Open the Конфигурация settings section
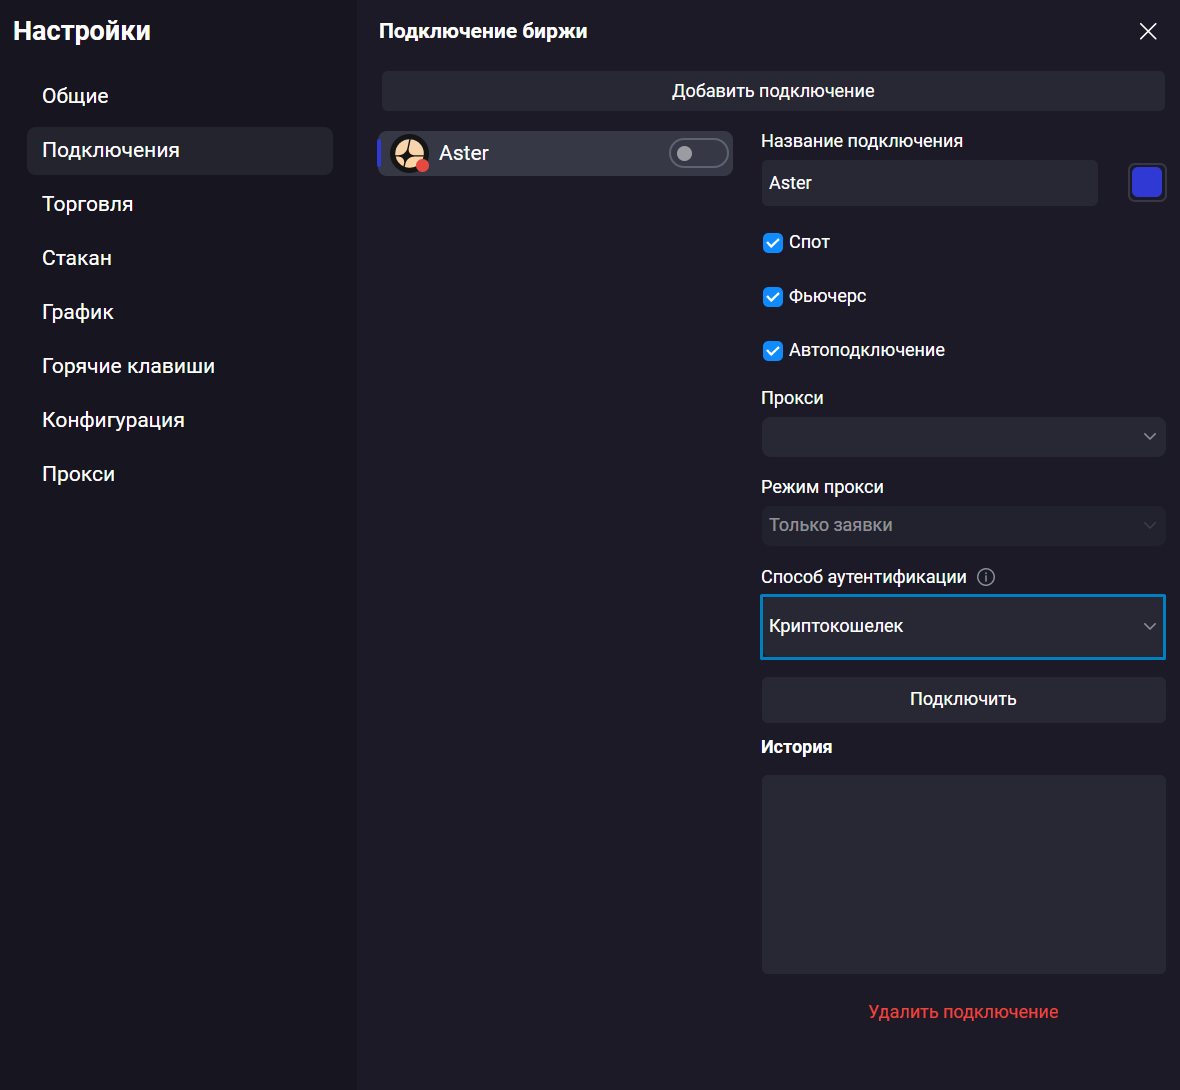1180x1090 pixels. click(180, 420)
